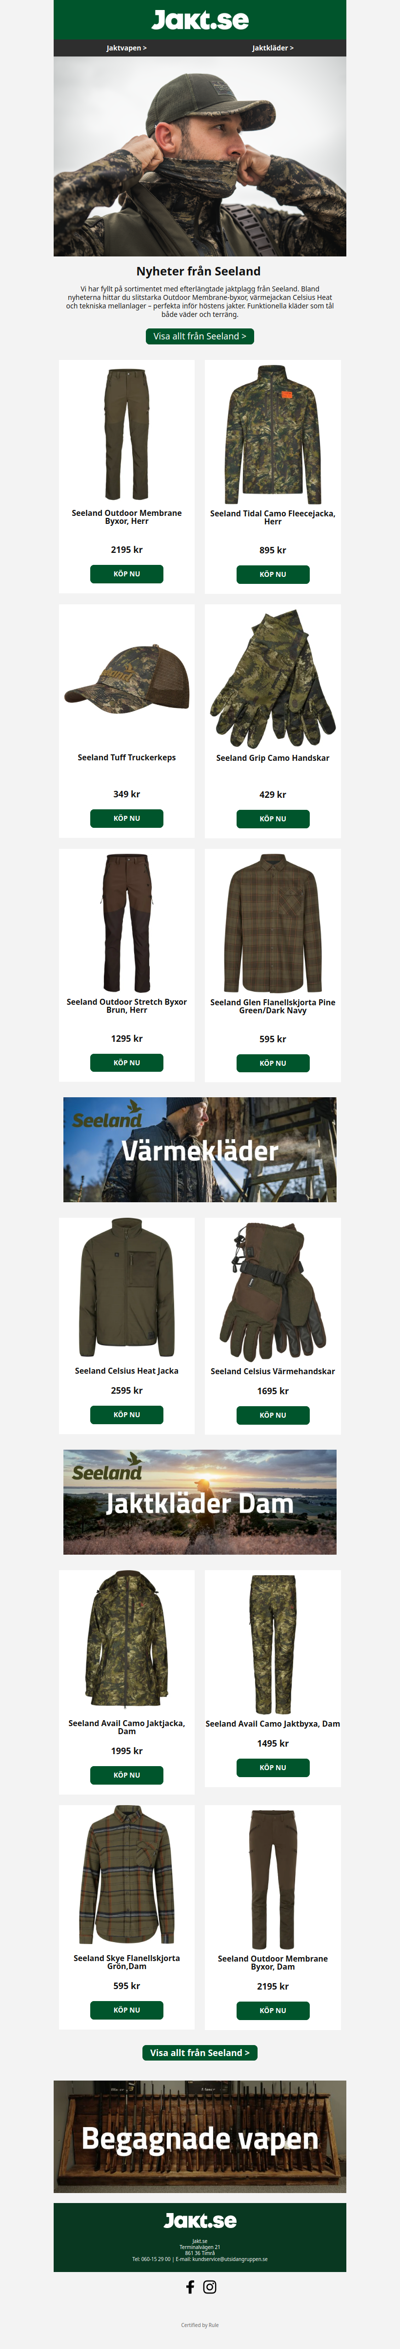
Task: Click the Seeland Glen Flanellskjorta product title
Action: pyautogui.click(x=273, y=1006)
